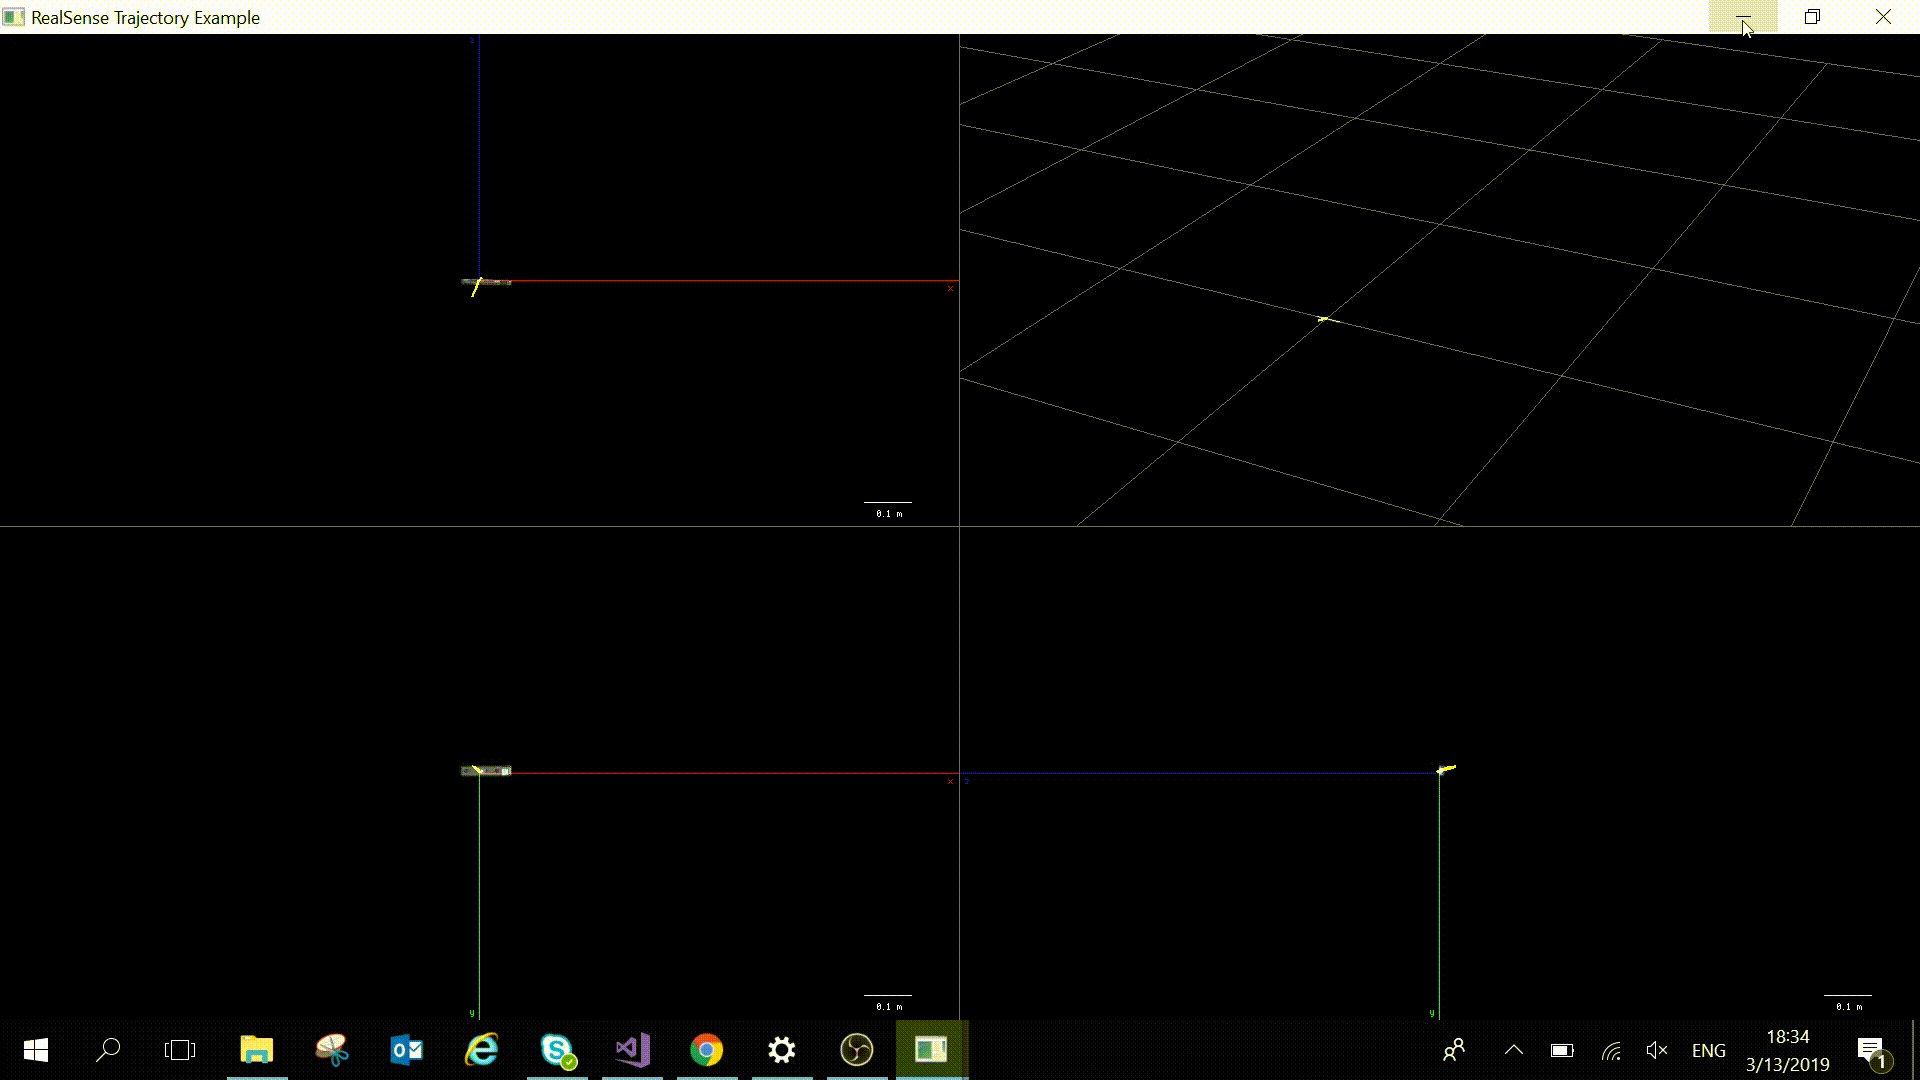Screen dimensions: 1920x1080
Task: Switch the ENG input language indicator
Action: pyautogui.click(x=1708, y=1051)
